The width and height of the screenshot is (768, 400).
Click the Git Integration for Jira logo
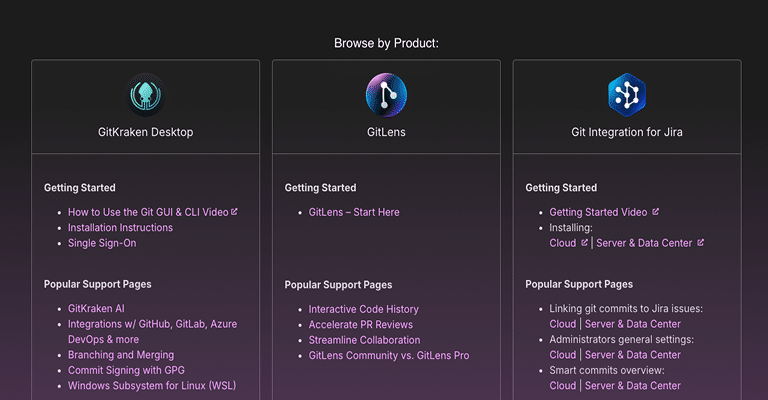pos(627,94)
